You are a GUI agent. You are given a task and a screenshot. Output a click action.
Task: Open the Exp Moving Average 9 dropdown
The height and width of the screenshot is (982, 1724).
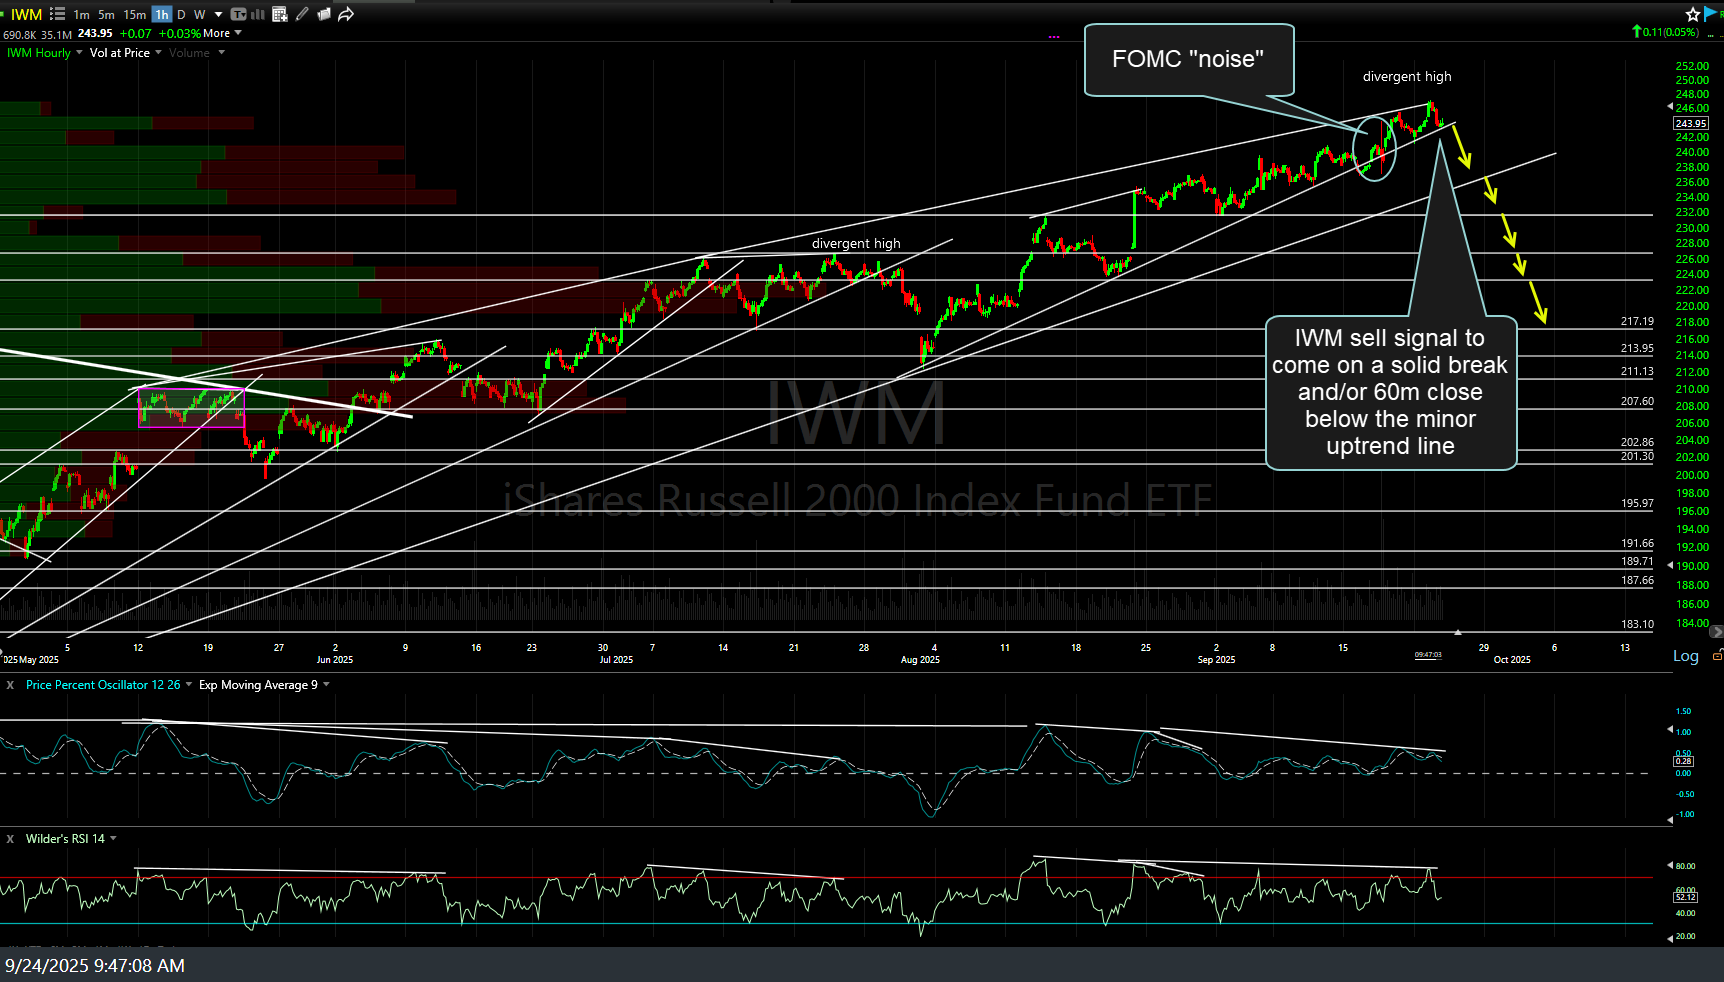(258, 684)
